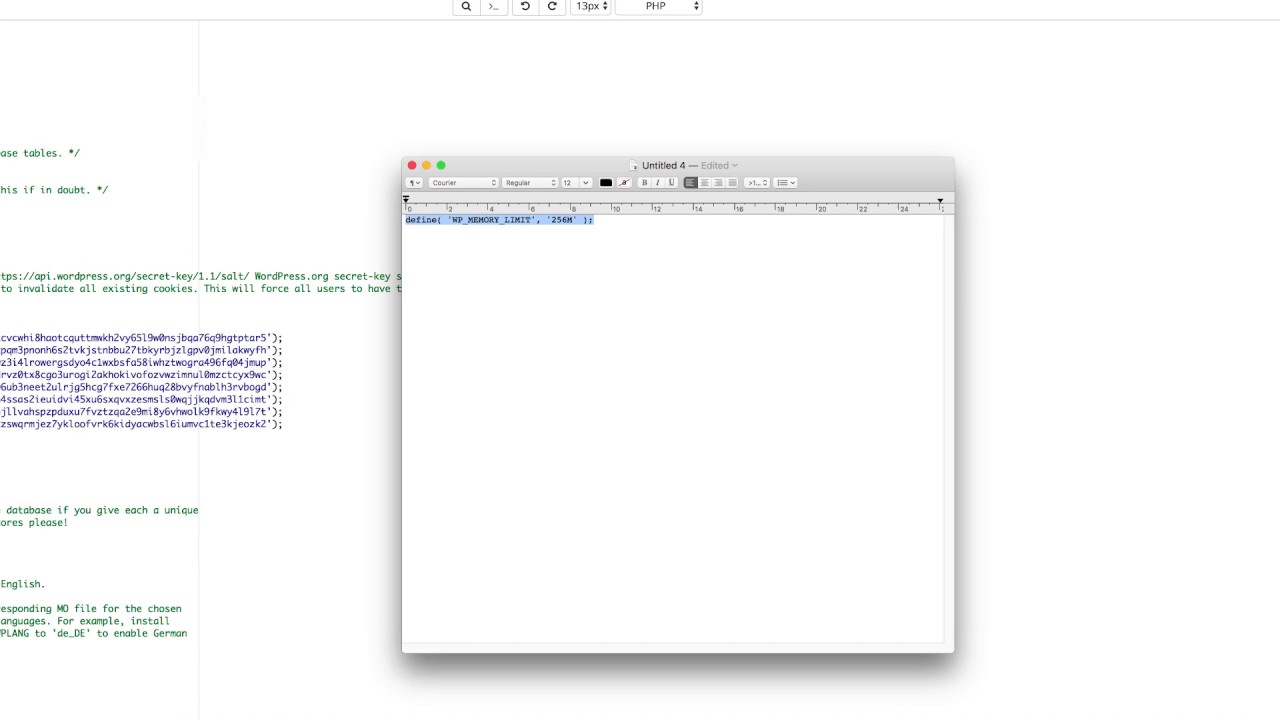Click 'database if you give each a unique' comment
Image resolution: width=1280 pixels, height=720 pixels.
pos(101,510)
